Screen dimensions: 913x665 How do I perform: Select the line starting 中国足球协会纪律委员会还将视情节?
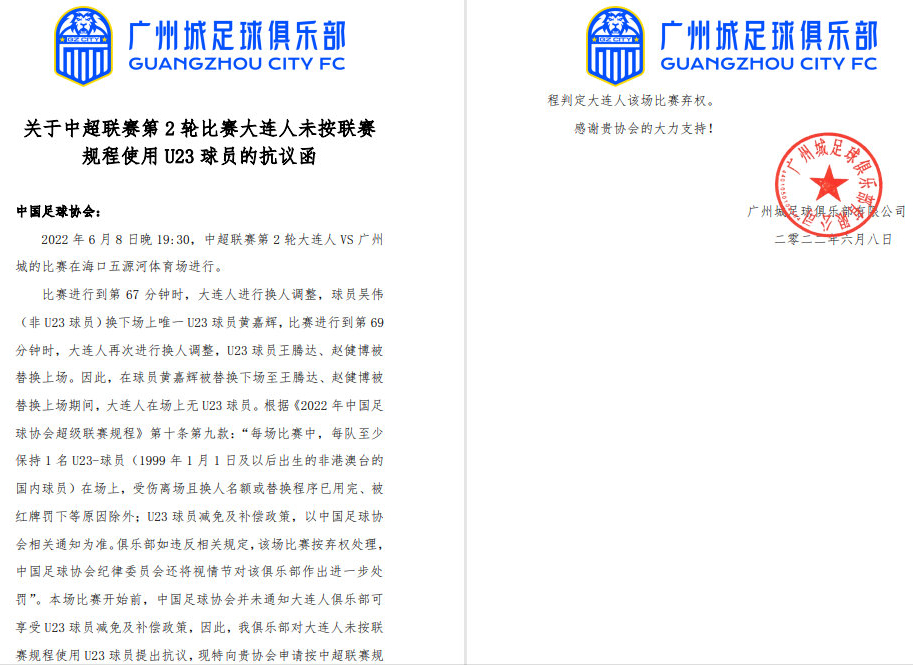point(200,572)
